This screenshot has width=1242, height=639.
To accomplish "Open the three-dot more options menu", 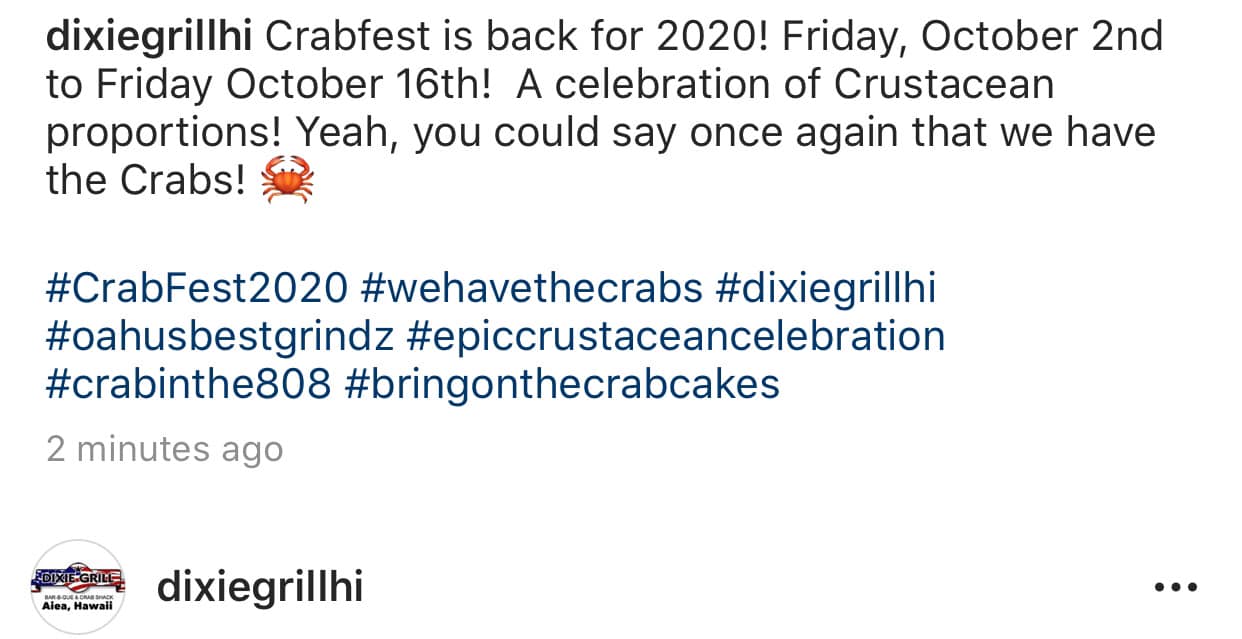I will tap(1174, 588).
